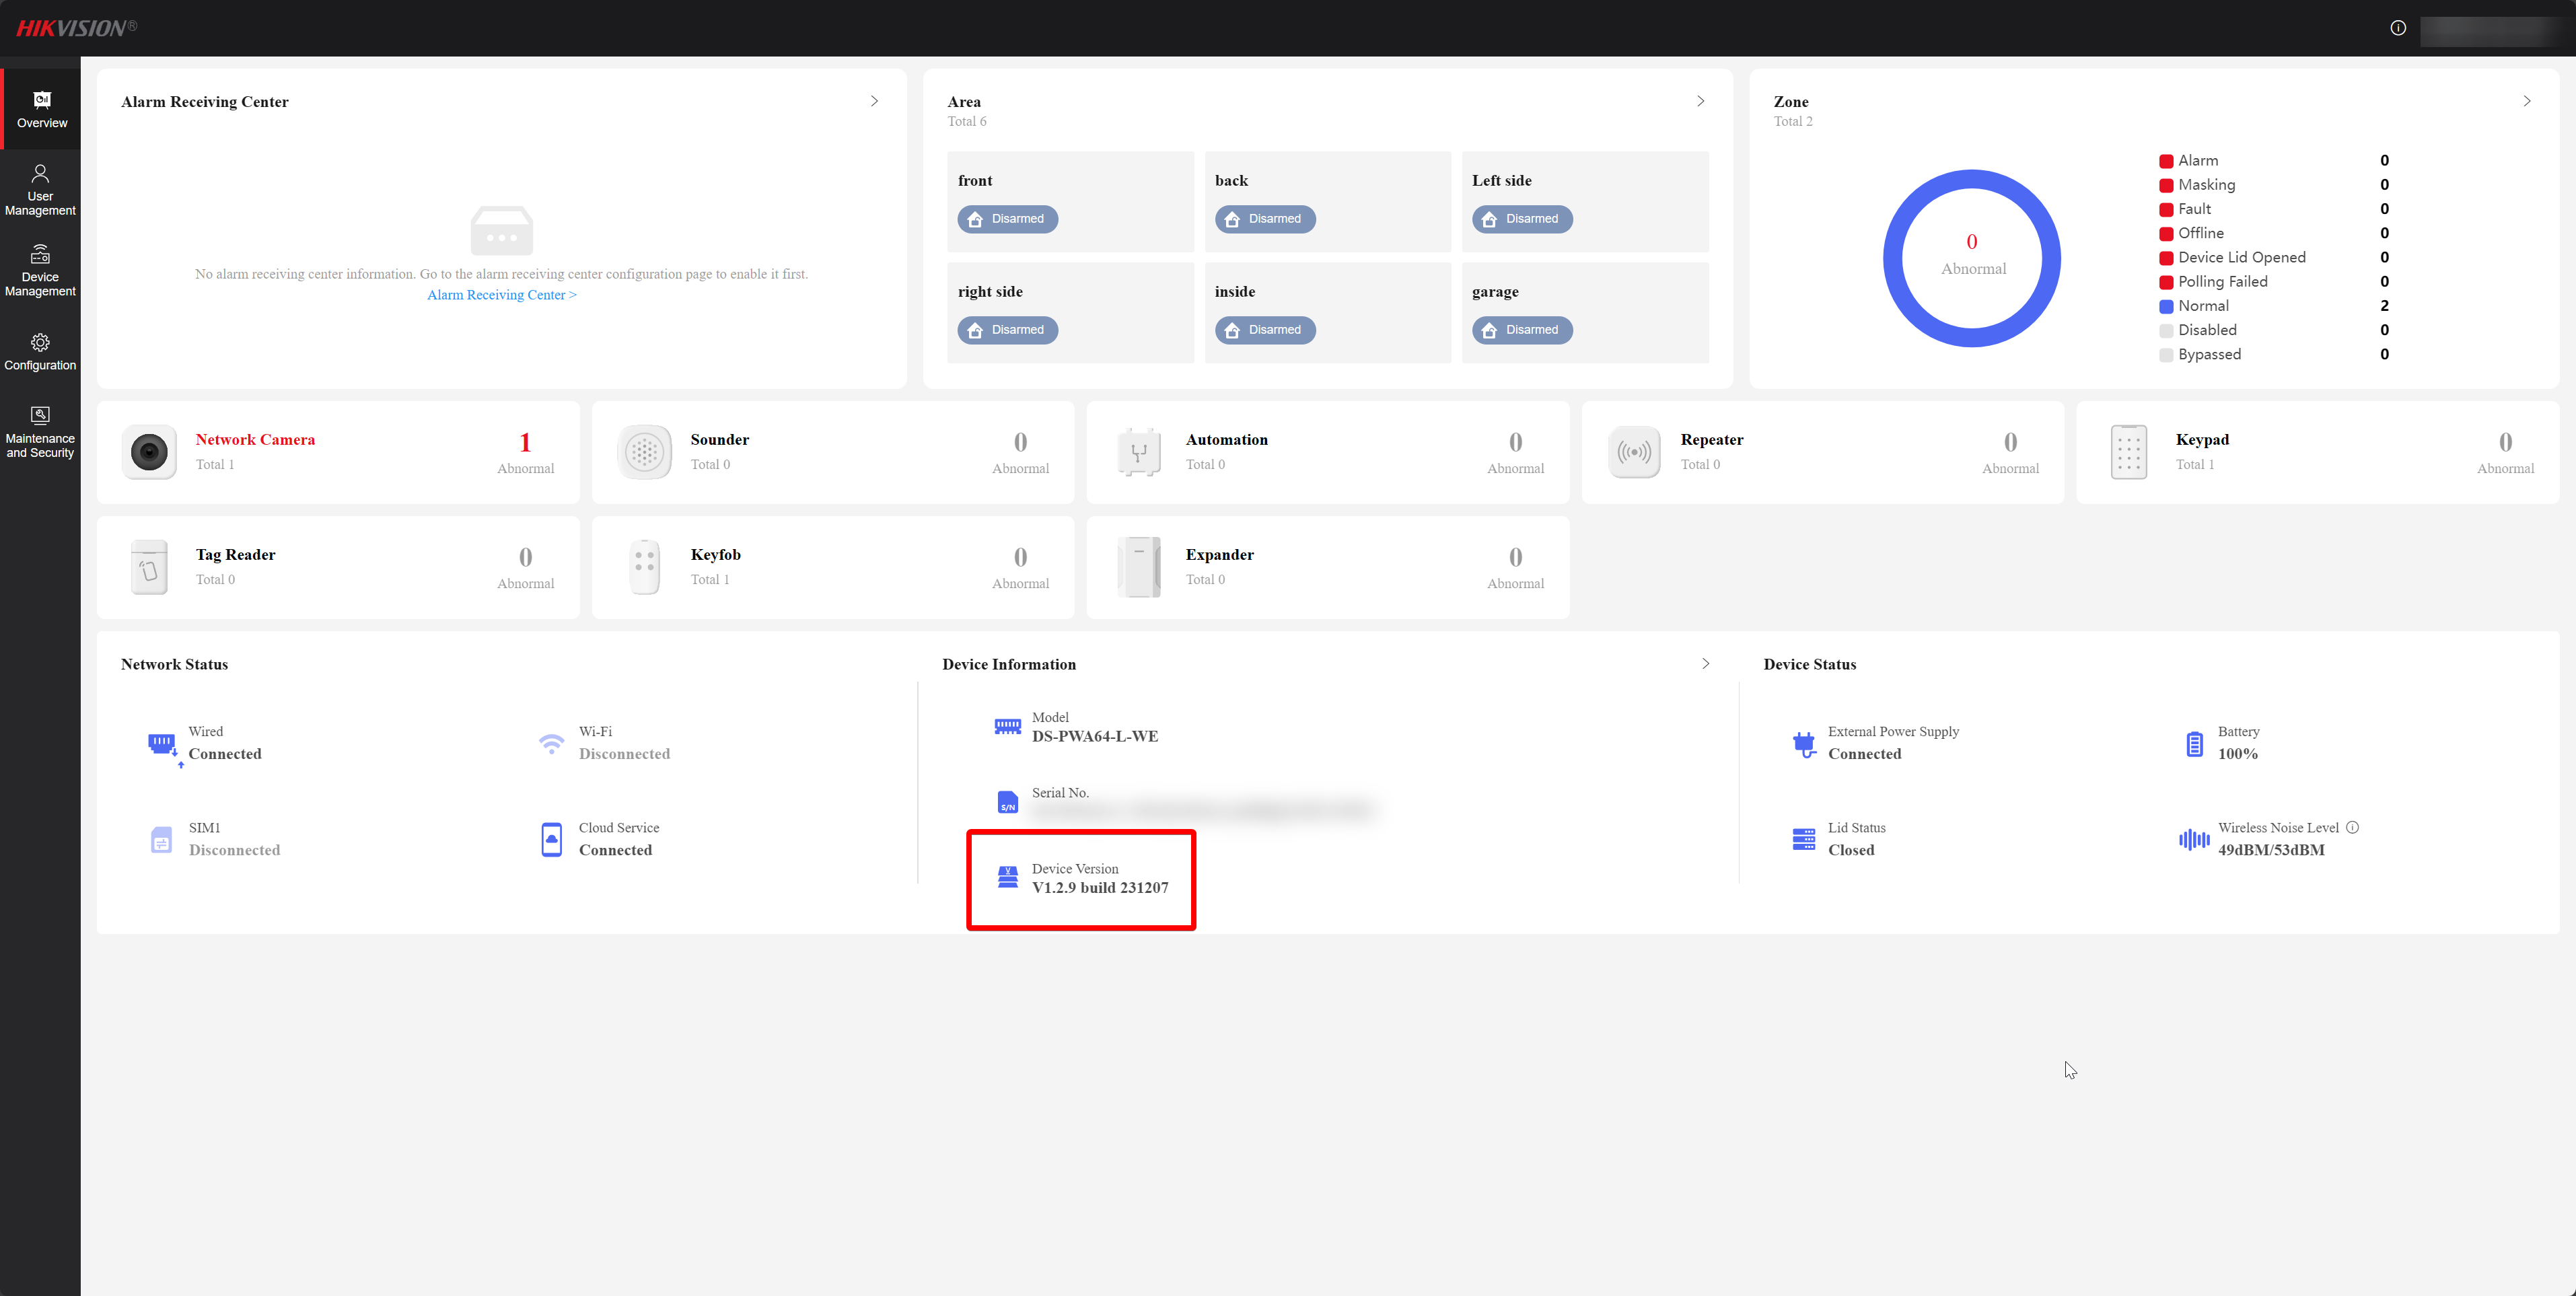The width and height of the screenshot is (2576, 1296).
Task: Click the Device Management tab
Action: (40, 269)
